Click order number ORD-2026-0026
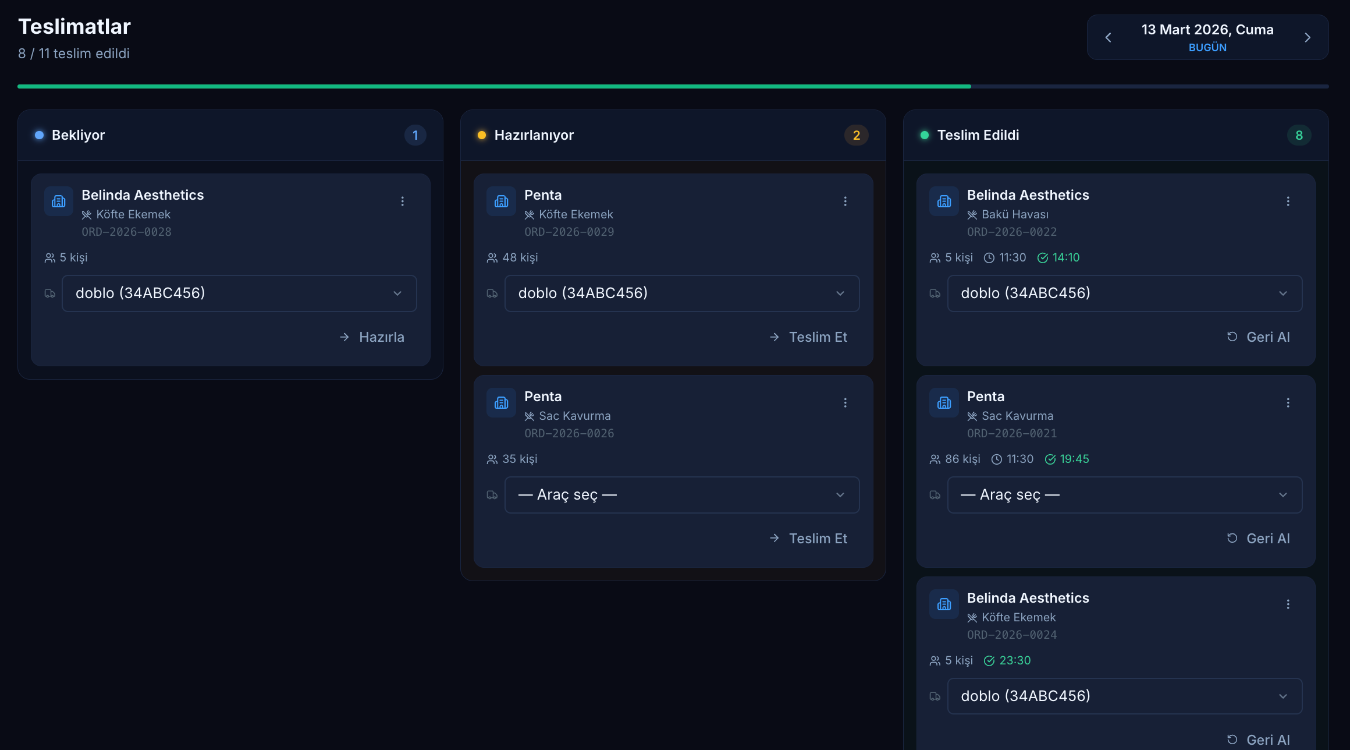The width and height of the screenshot is (1350, 750). 569,434
